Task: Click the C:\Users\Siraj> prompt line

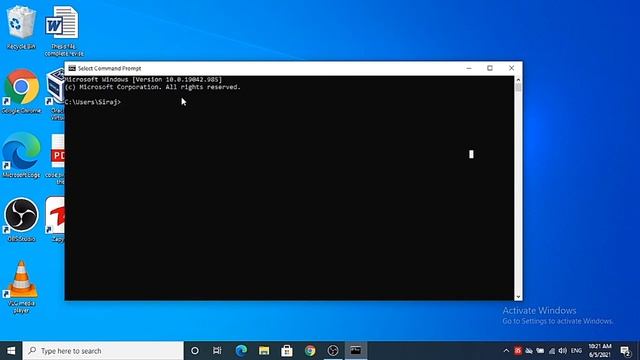Action: point(93,102)
